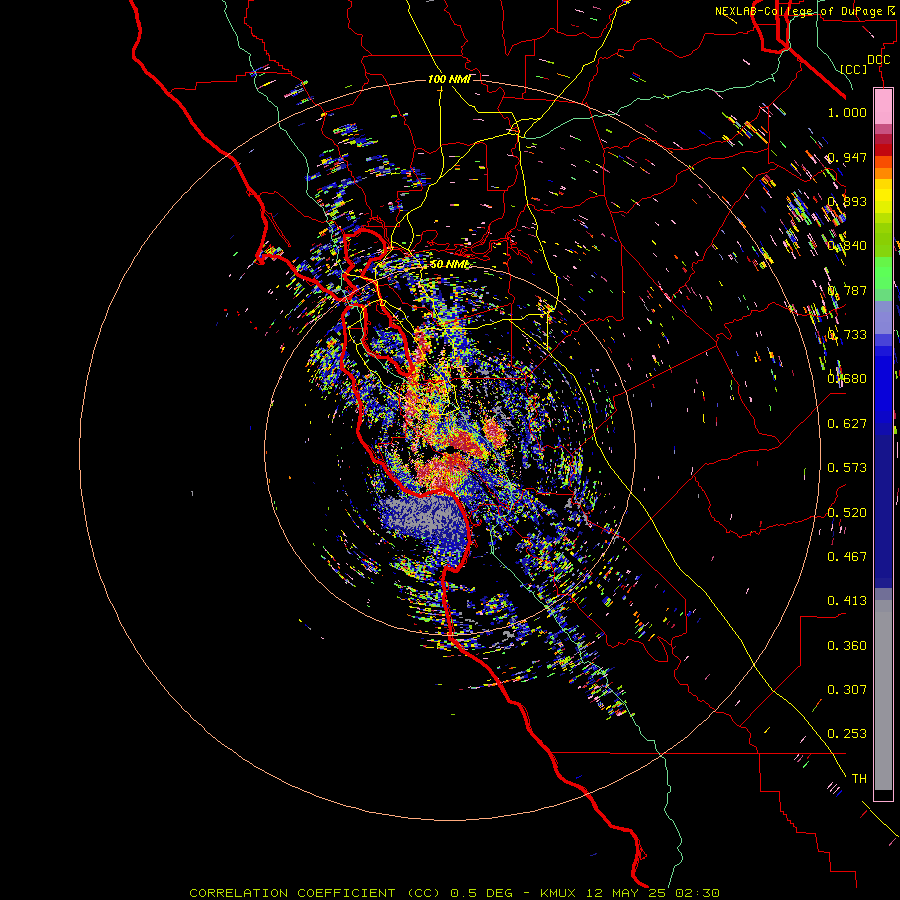Pick the olive green segment of the color bar
Viewport: 900px width, 900px height.
[x=883, y=238]
